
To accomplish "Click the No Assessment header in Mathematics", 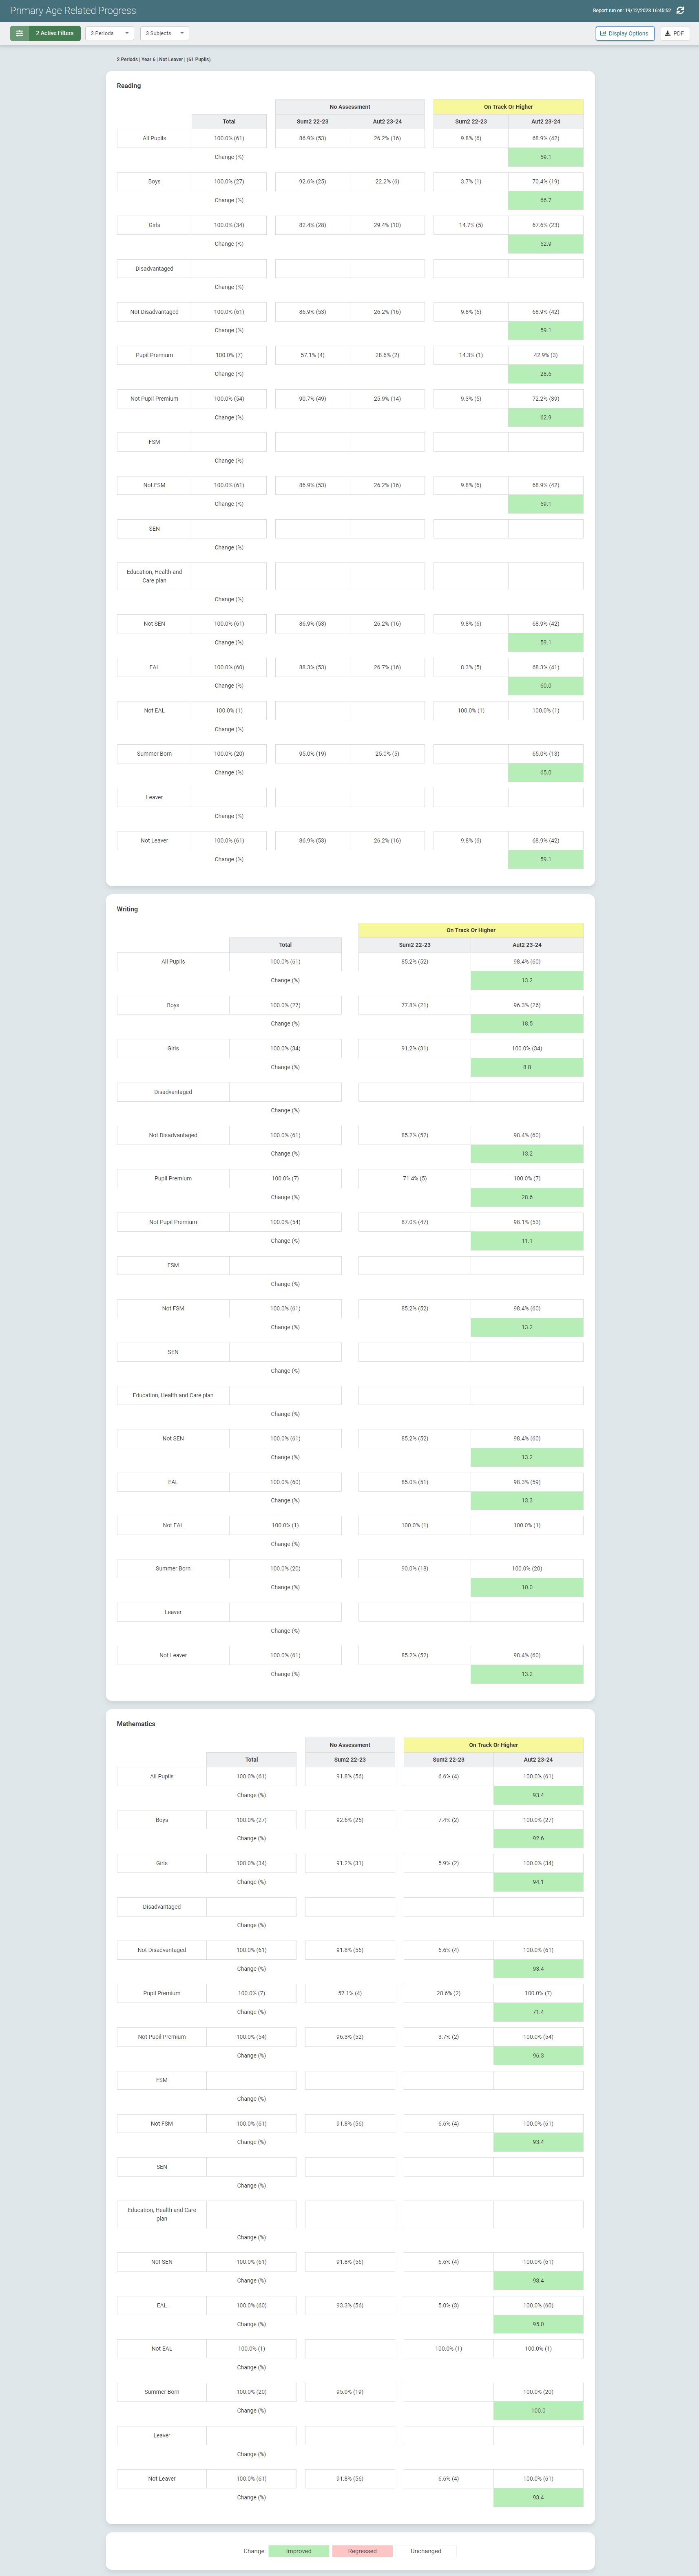I will pyautogui.click(x=349, y=1745).
